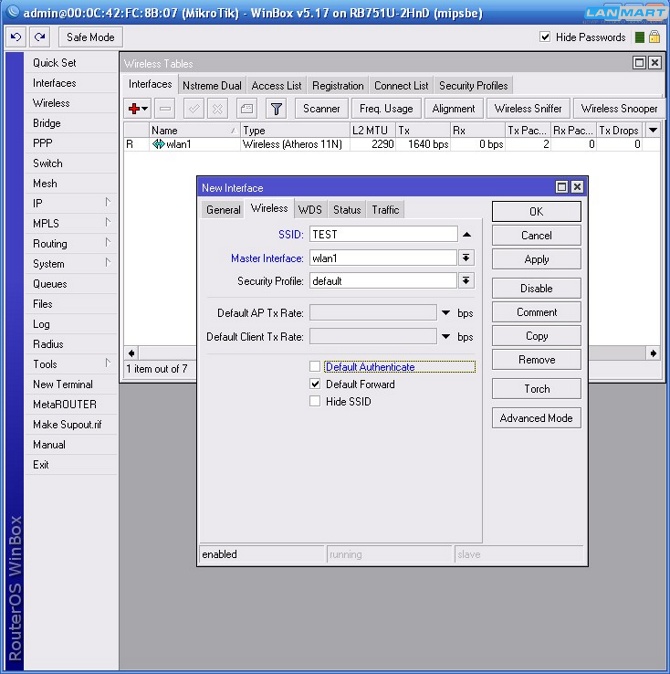Switch to the WDS tab

(x=310, y=210)
